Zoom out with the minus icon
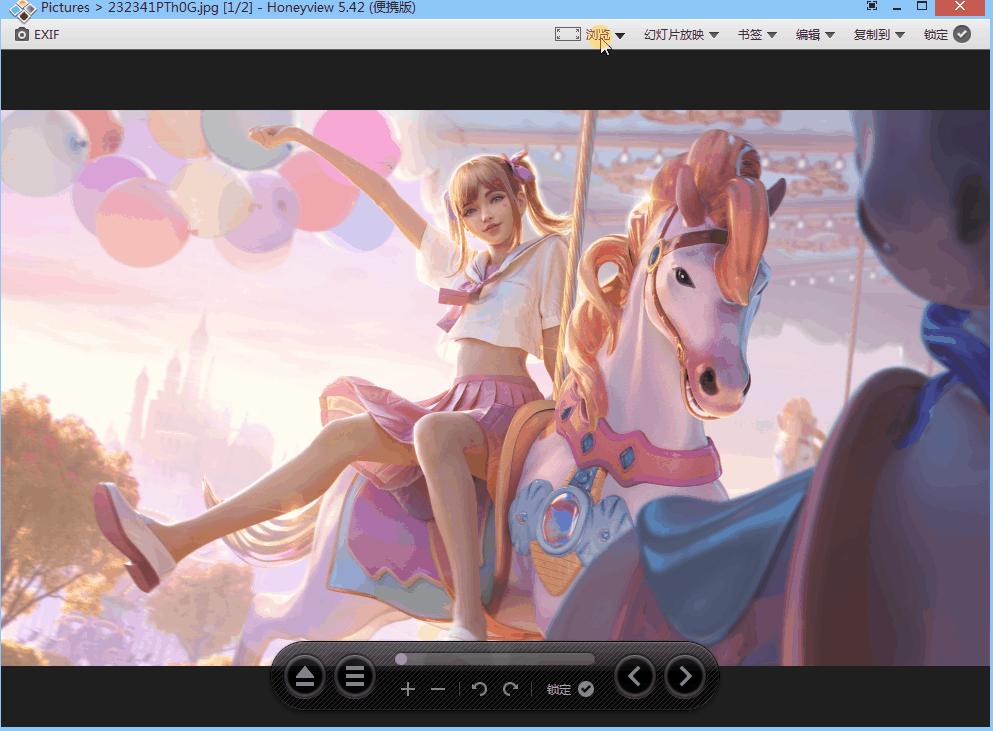 (437, 689)
